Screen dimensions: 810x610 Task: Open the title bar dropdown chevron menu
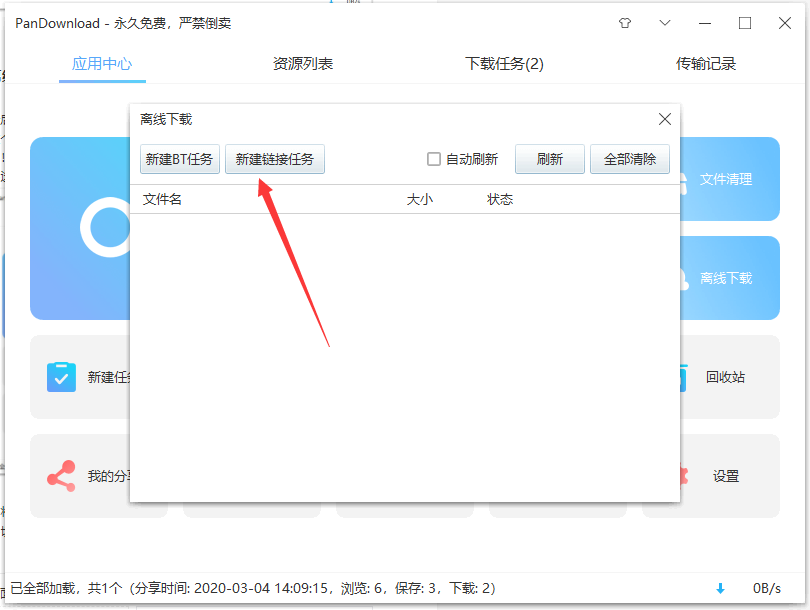665,23
